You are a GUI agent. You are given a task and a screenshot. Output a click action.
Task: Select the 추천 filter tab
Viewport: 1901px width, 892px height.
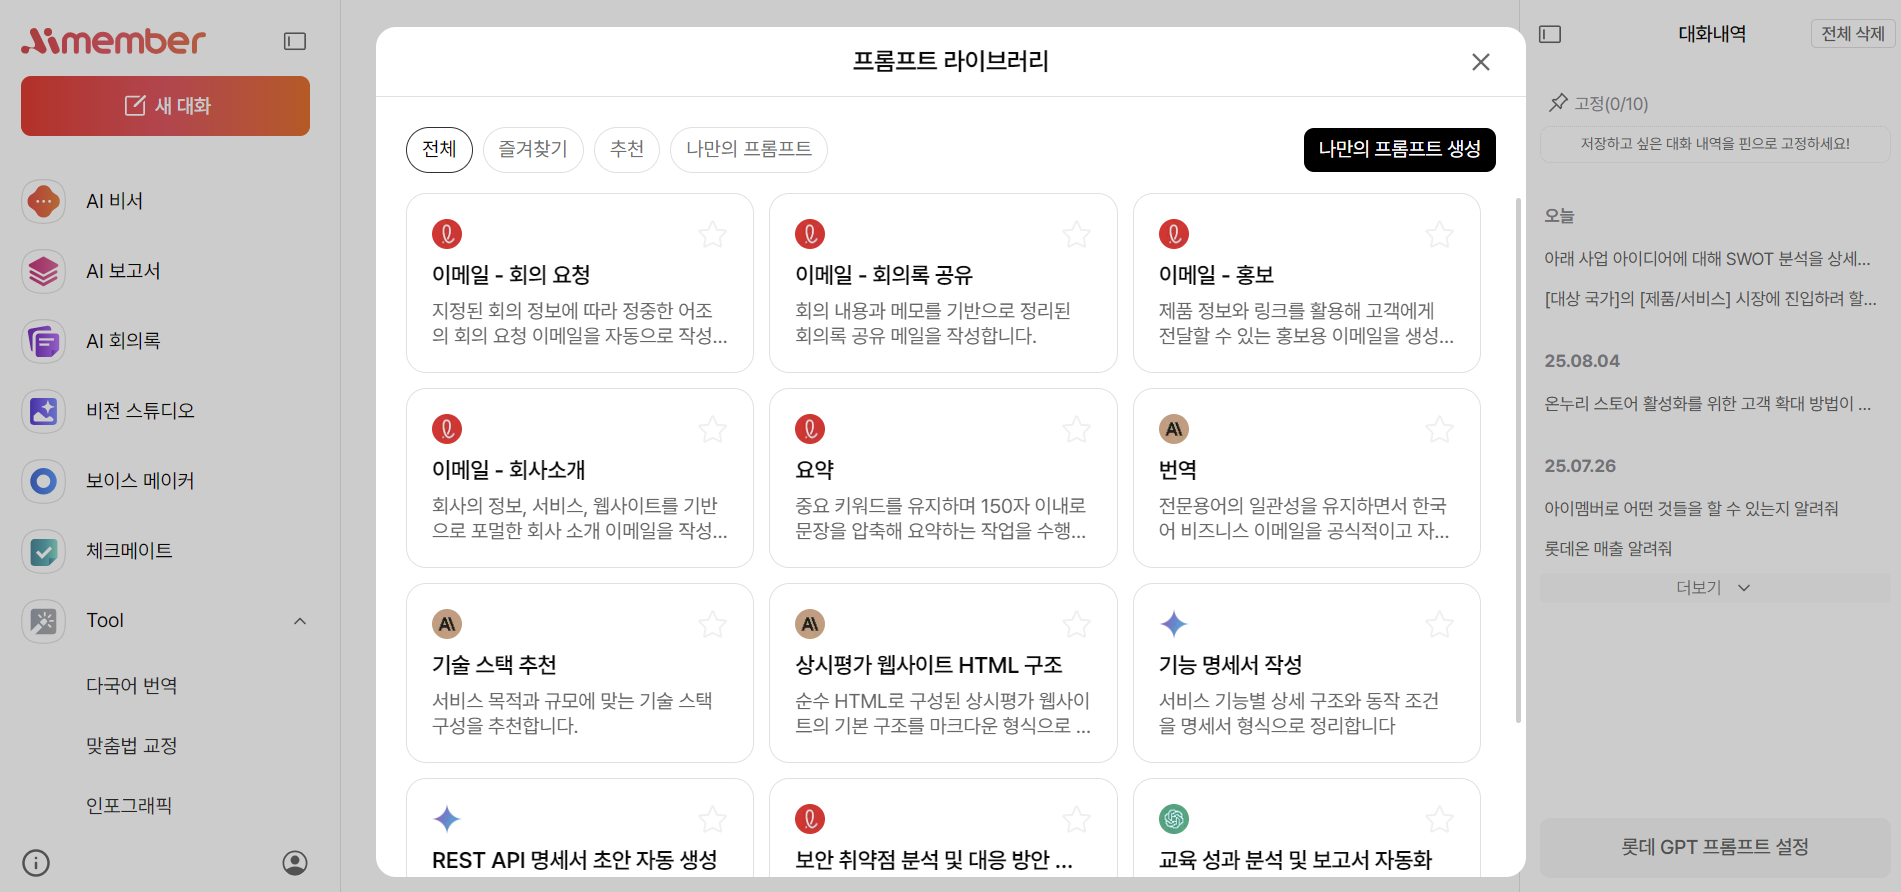tap(627, 149)
